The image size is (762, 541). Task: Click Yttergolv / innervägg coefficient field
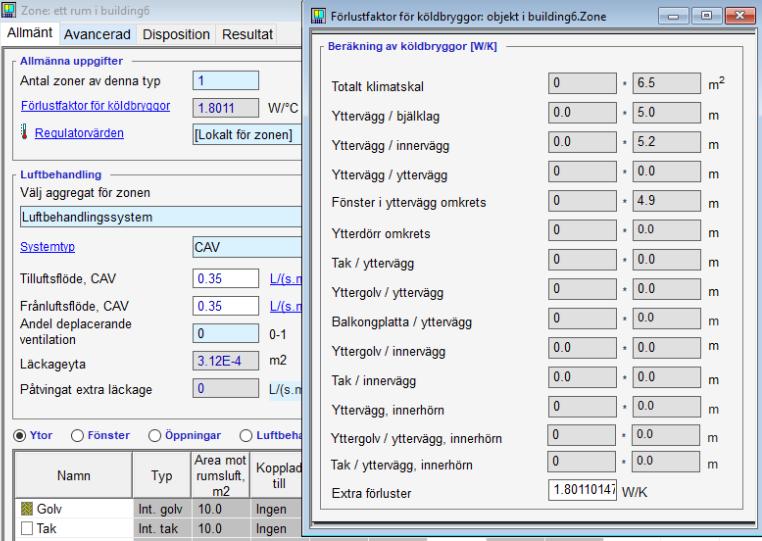coord(582,348)
